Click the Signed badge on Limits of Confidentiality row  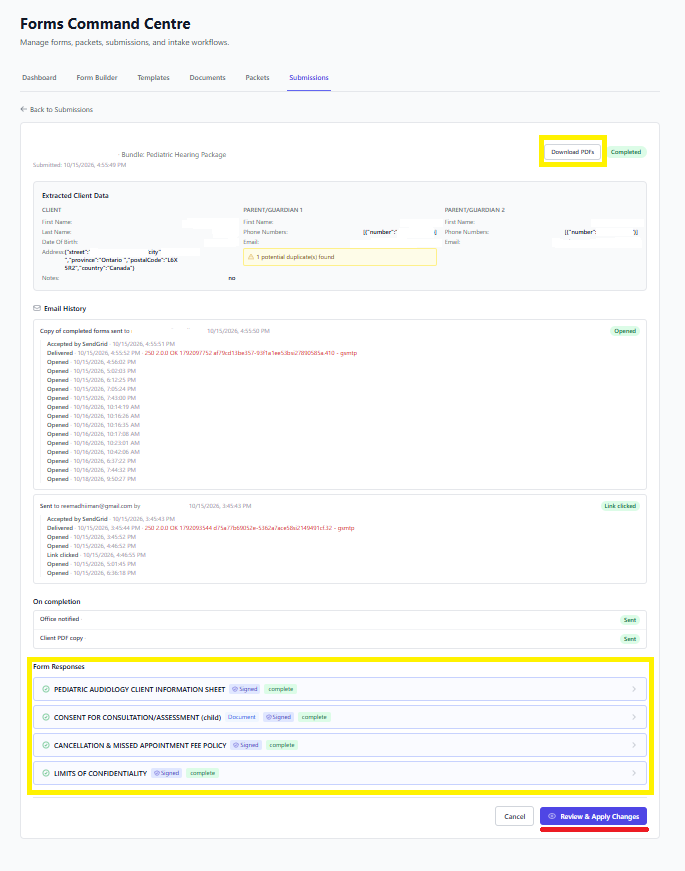coord(167,773)
